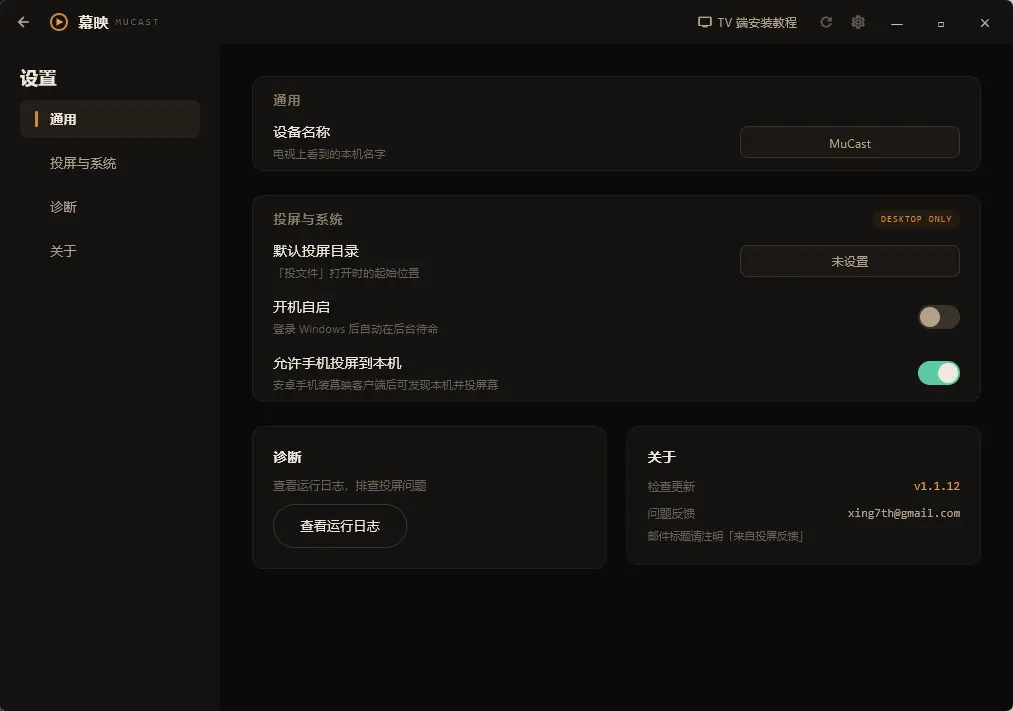Enable the 开机自启 toggle
The image size is (1013, 711).
pyautogui.click(x=939, y=317)
